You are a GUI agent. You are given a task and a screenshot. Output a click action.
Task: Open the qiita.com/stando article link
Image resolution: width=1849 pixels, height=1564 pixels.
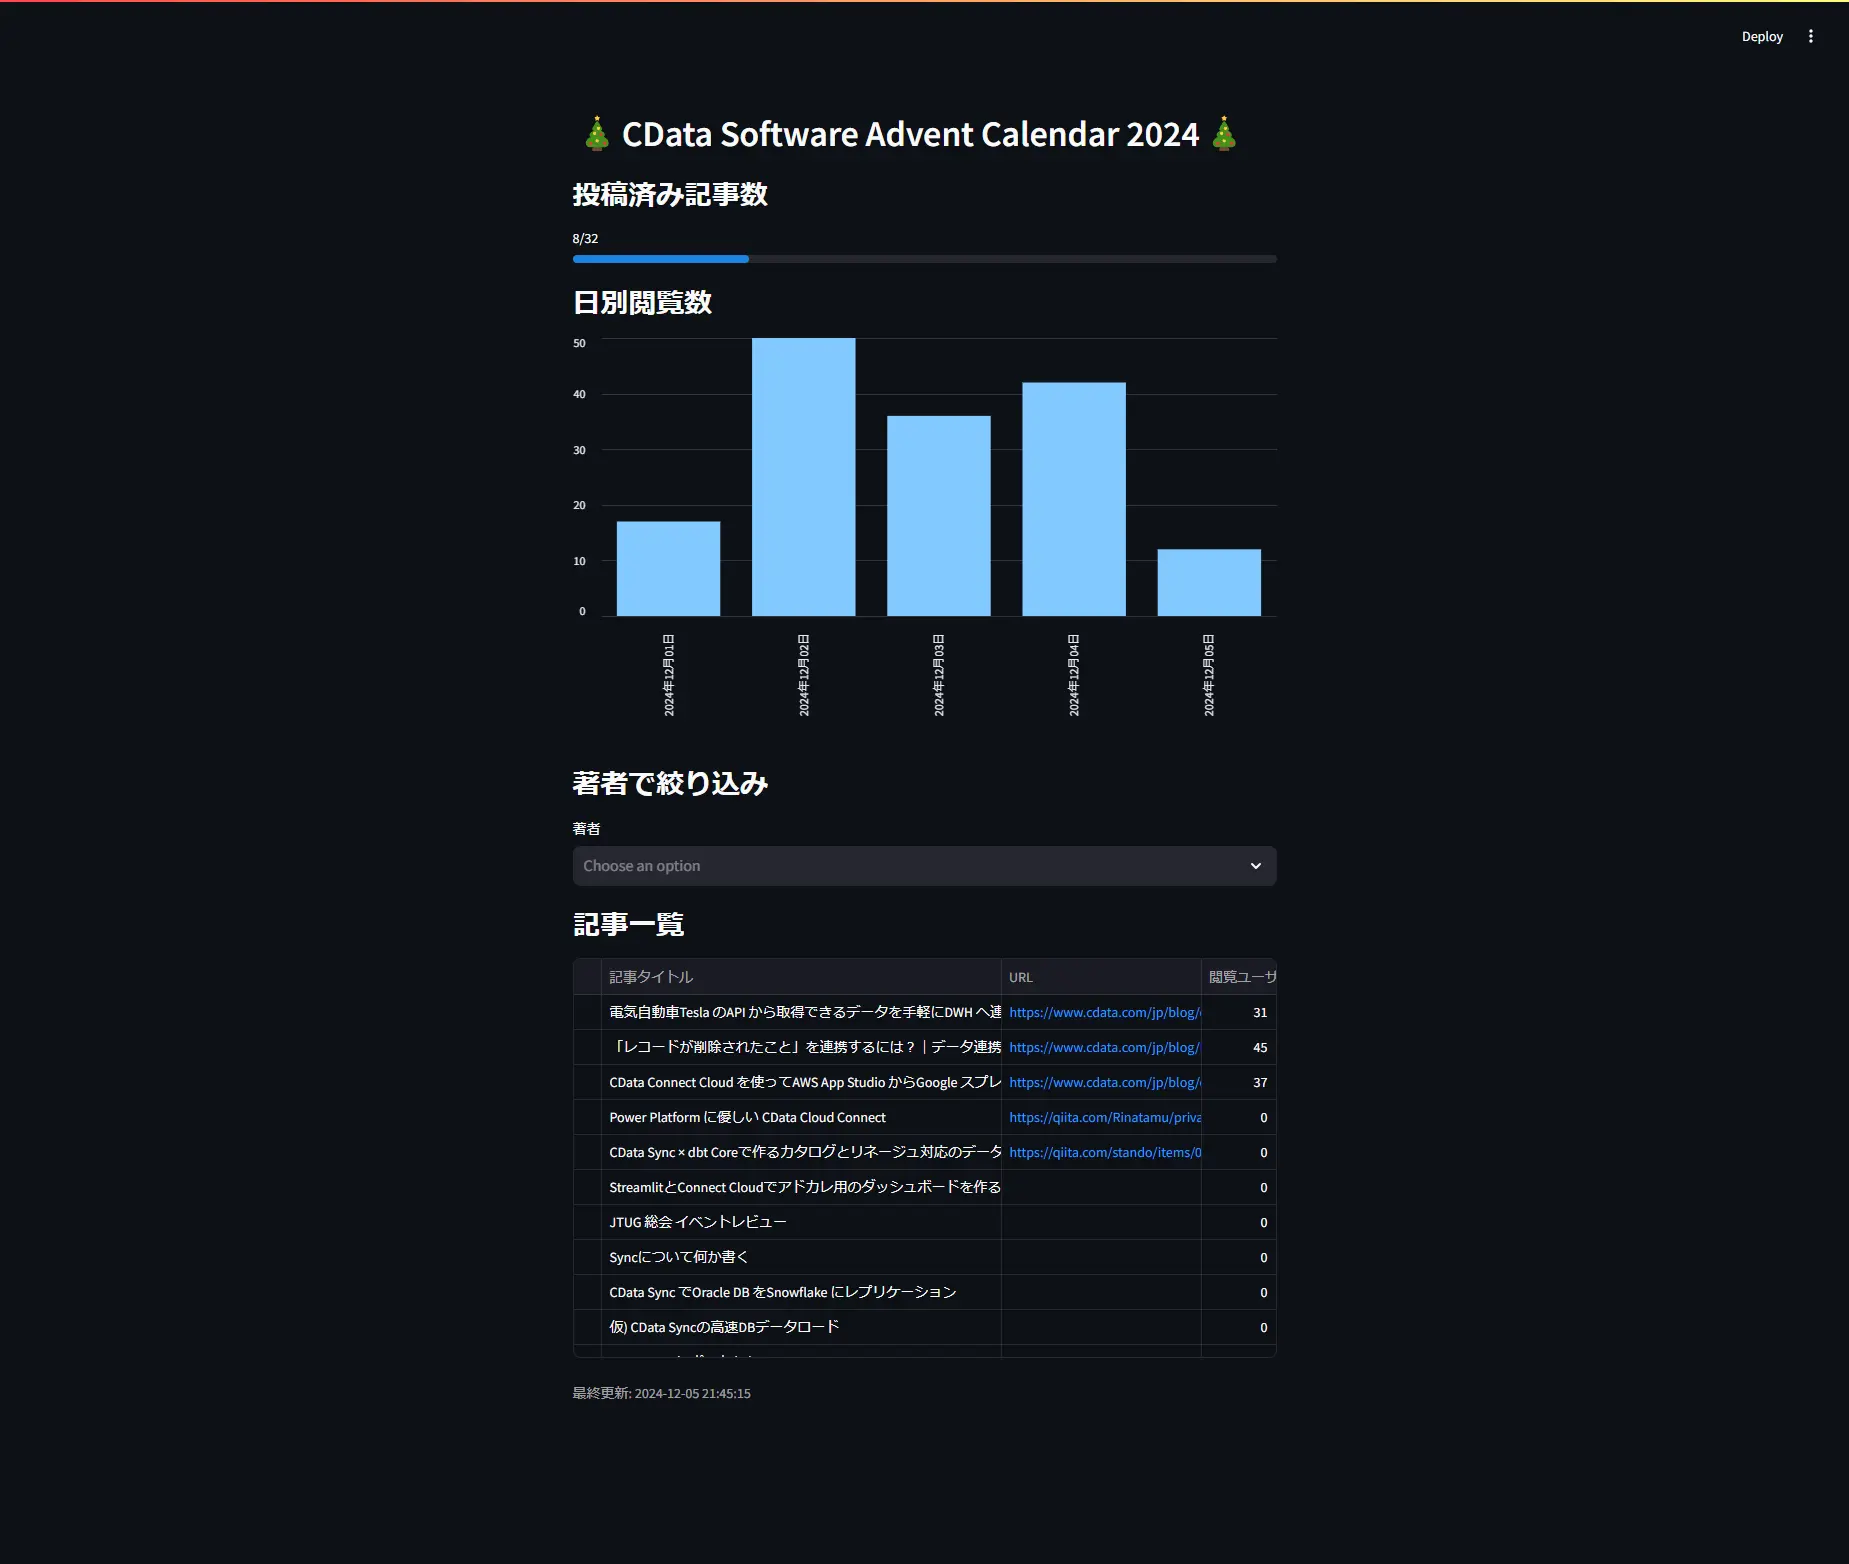[1104, 1152]
